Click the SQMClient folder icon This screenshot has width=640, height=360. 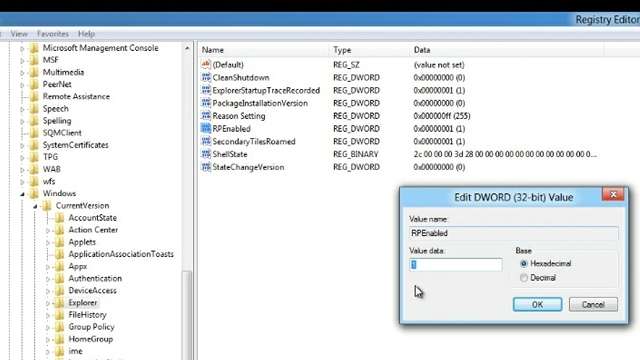coord(34,133)
